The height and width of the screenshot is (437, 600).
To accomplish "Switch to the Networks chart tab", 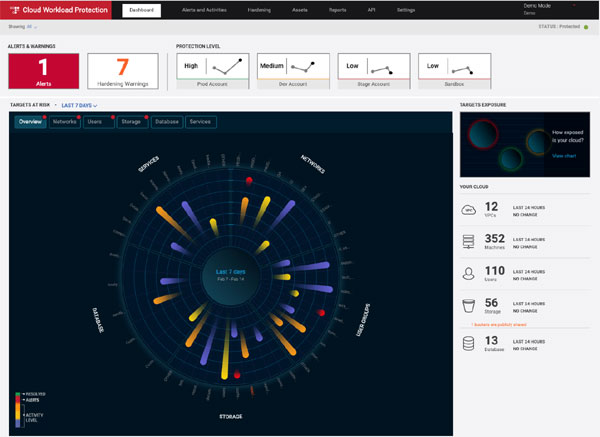I will [65, 122].
